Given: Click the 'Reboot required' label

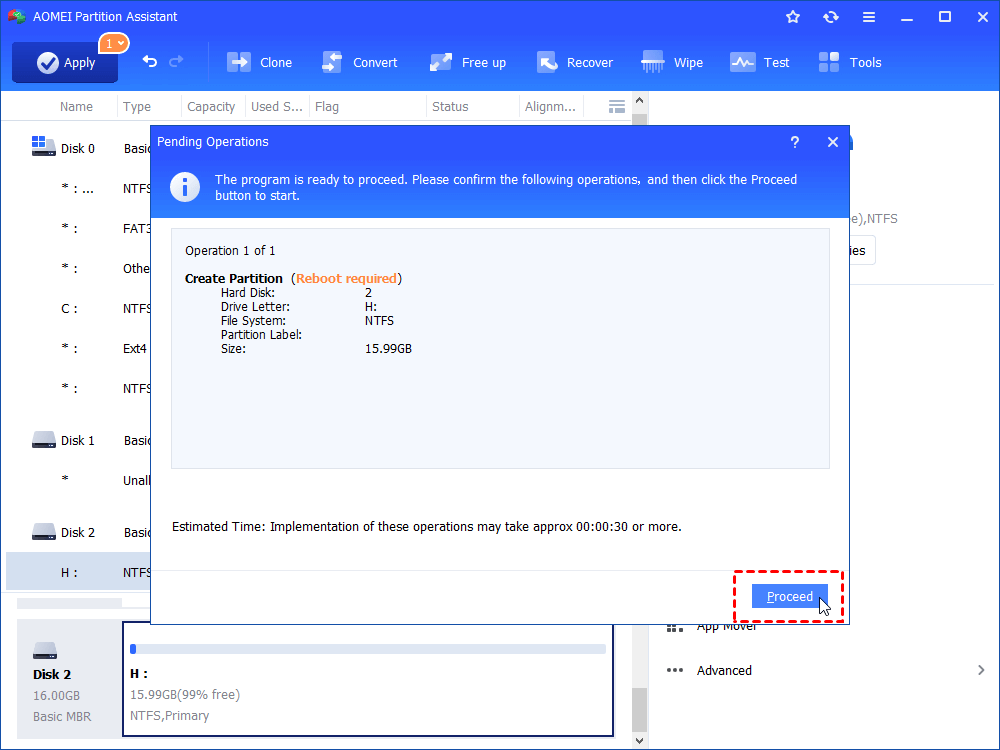Looking at the screenshot, I should (346, 278).
